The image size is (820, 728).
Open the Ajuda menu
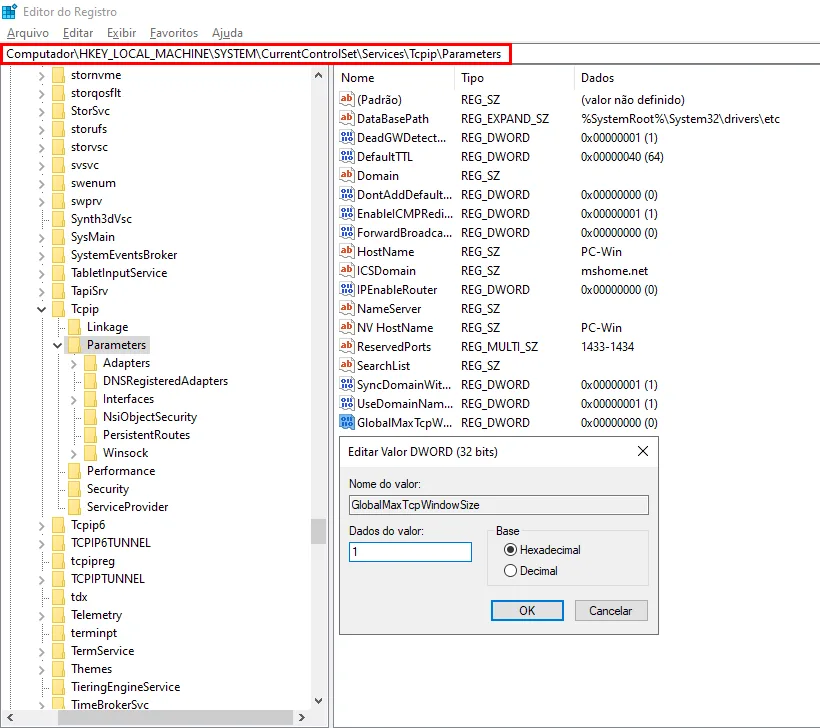click(x=227, y=33)
